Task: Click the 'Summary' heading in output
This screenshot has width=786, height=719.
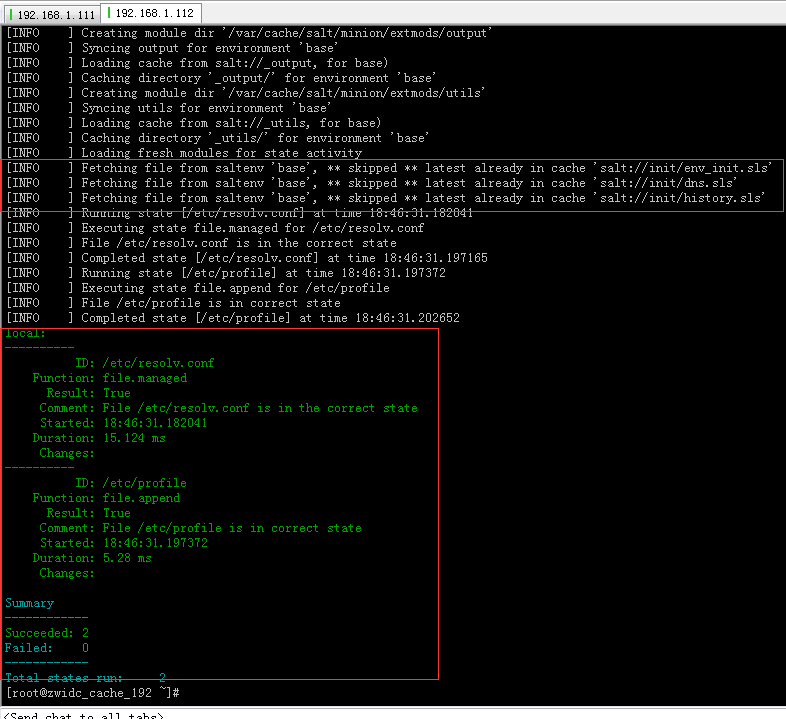Action: pos(30,603)
